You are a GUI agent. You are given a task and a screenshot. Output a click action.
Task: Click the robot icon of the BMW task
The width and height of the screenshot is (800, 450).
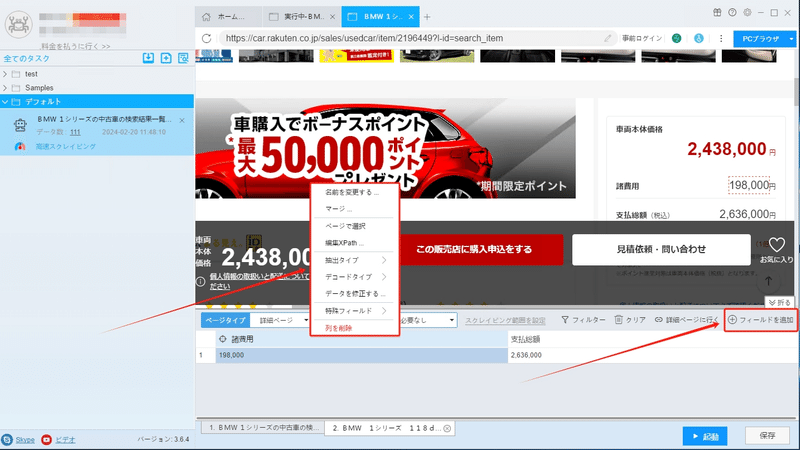click(x=20, y=125)
